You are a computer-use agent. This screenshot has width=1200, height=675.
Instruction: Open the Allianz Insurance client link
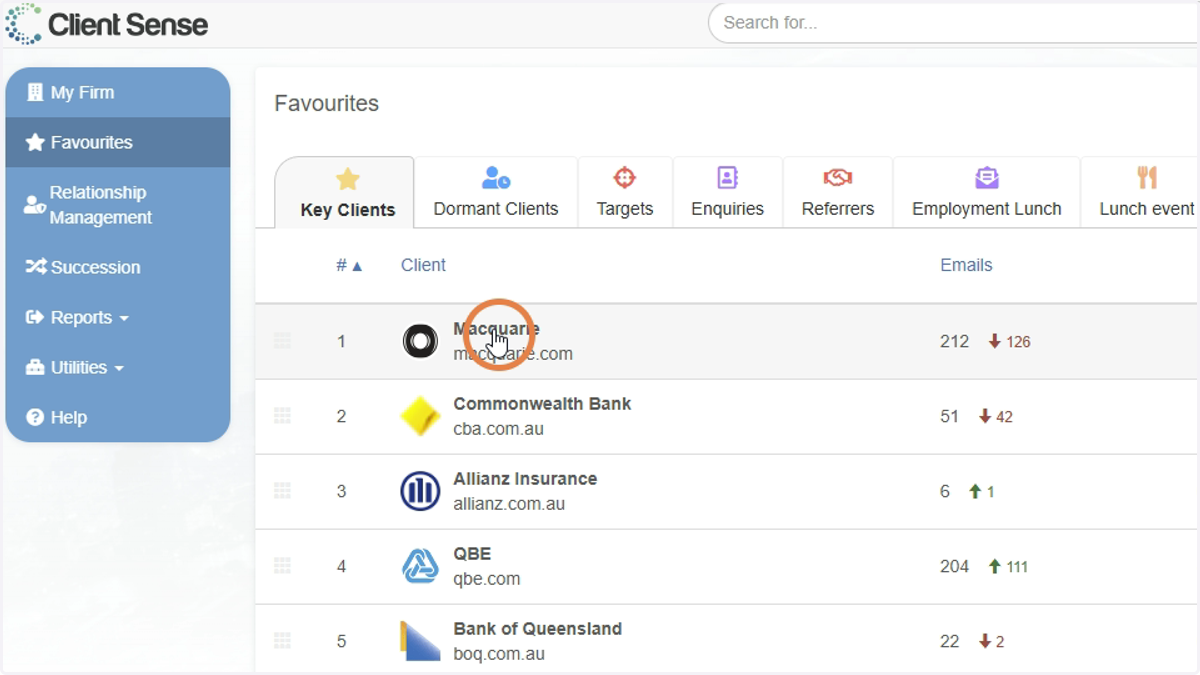click(525, 479)
